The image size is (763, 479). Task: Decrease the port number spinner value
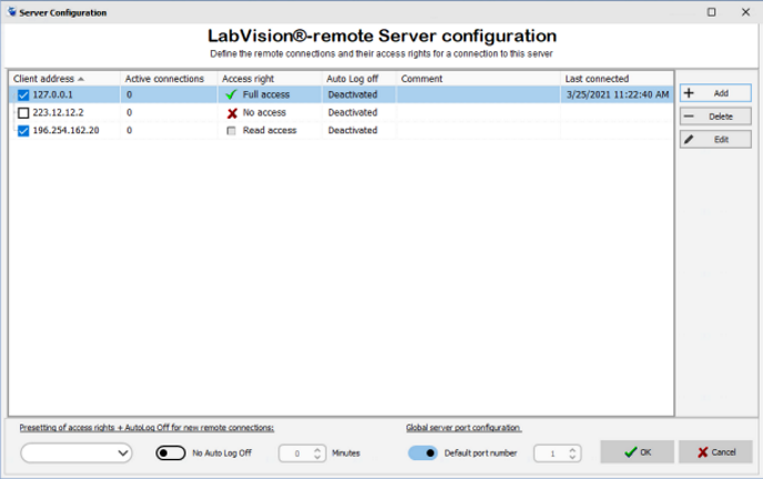point(572,457)
